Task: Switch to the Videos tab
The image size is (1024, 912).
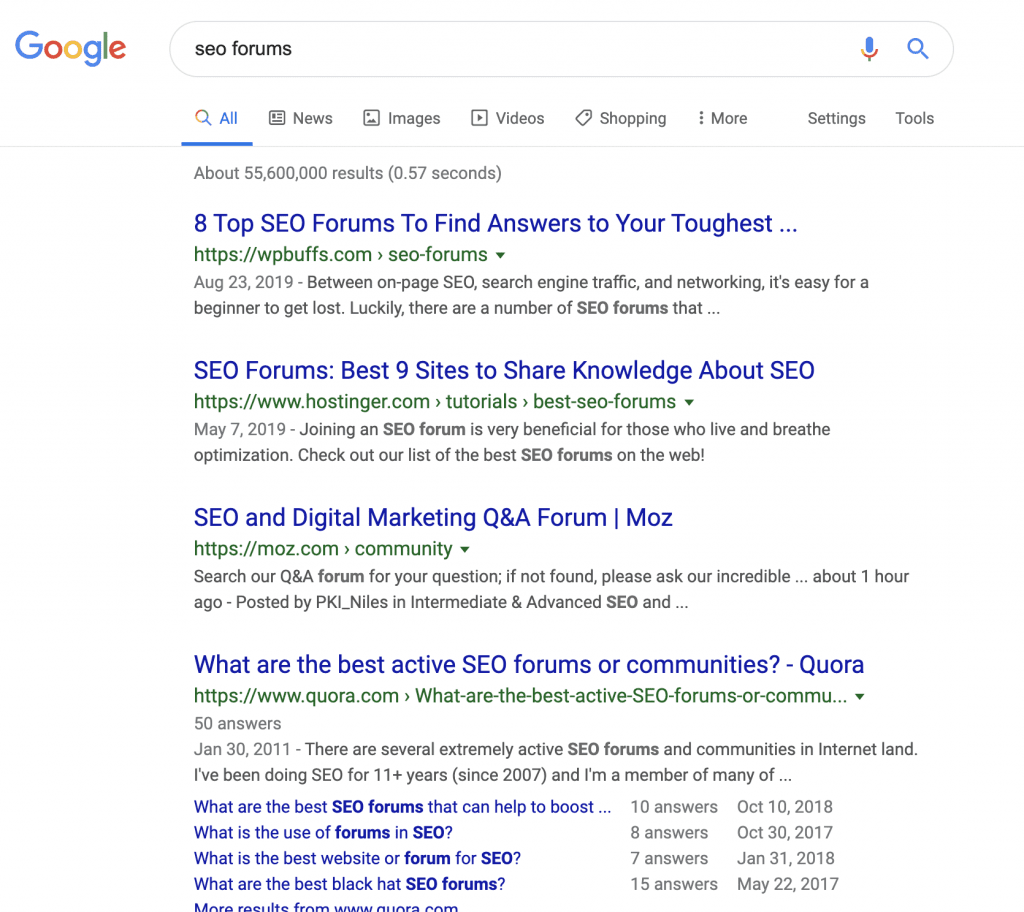Action: pyautogui.click(x=507, y=118)
